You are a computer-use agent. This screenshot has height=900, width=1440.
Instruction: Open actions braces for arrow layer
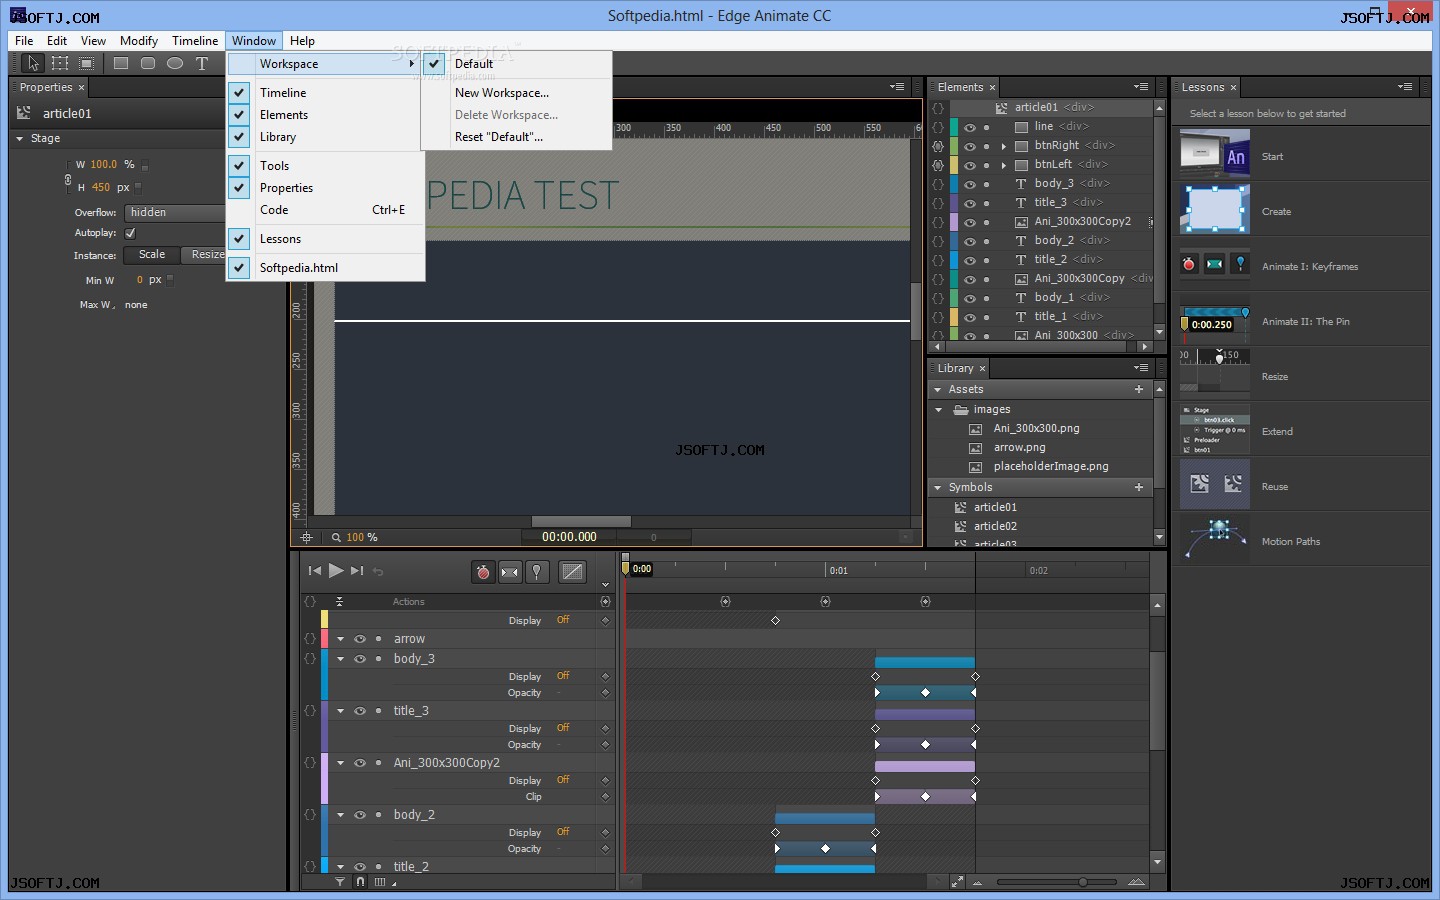click(310, 639)
